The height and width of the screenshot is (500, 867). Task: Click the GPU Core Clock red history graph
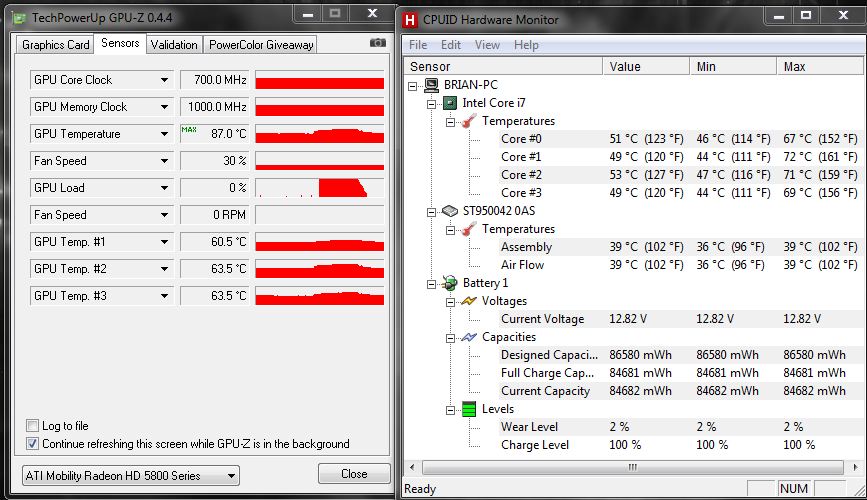pos(320,80)
